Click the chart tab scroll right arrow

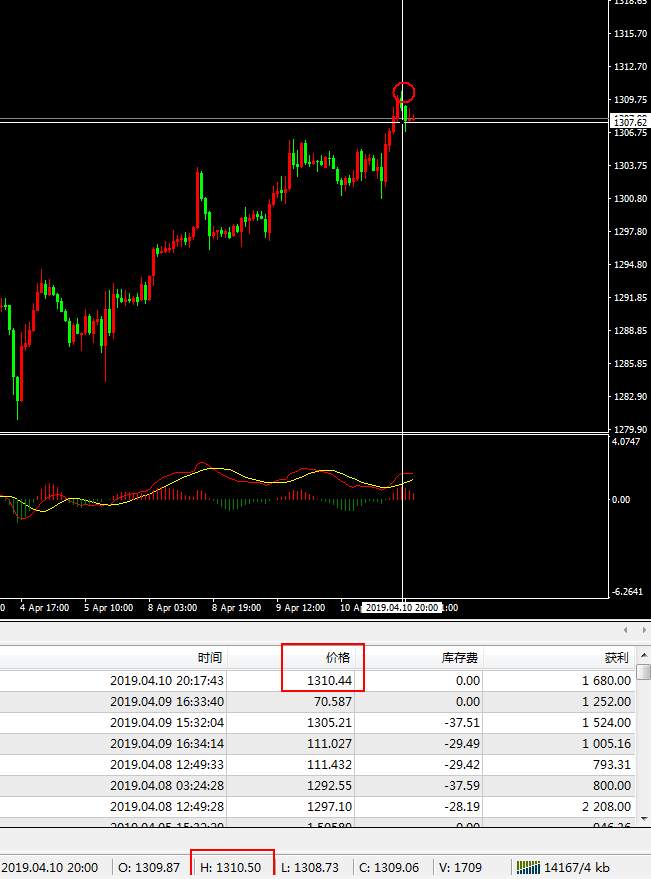[x=644, y=630]
